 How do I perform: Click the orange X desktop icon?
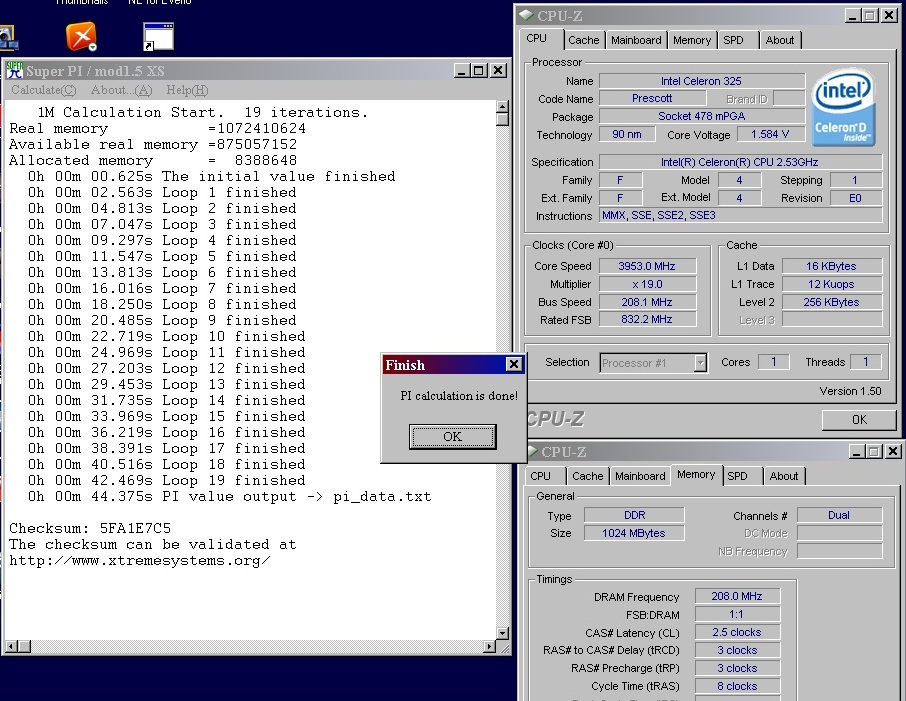81,36
